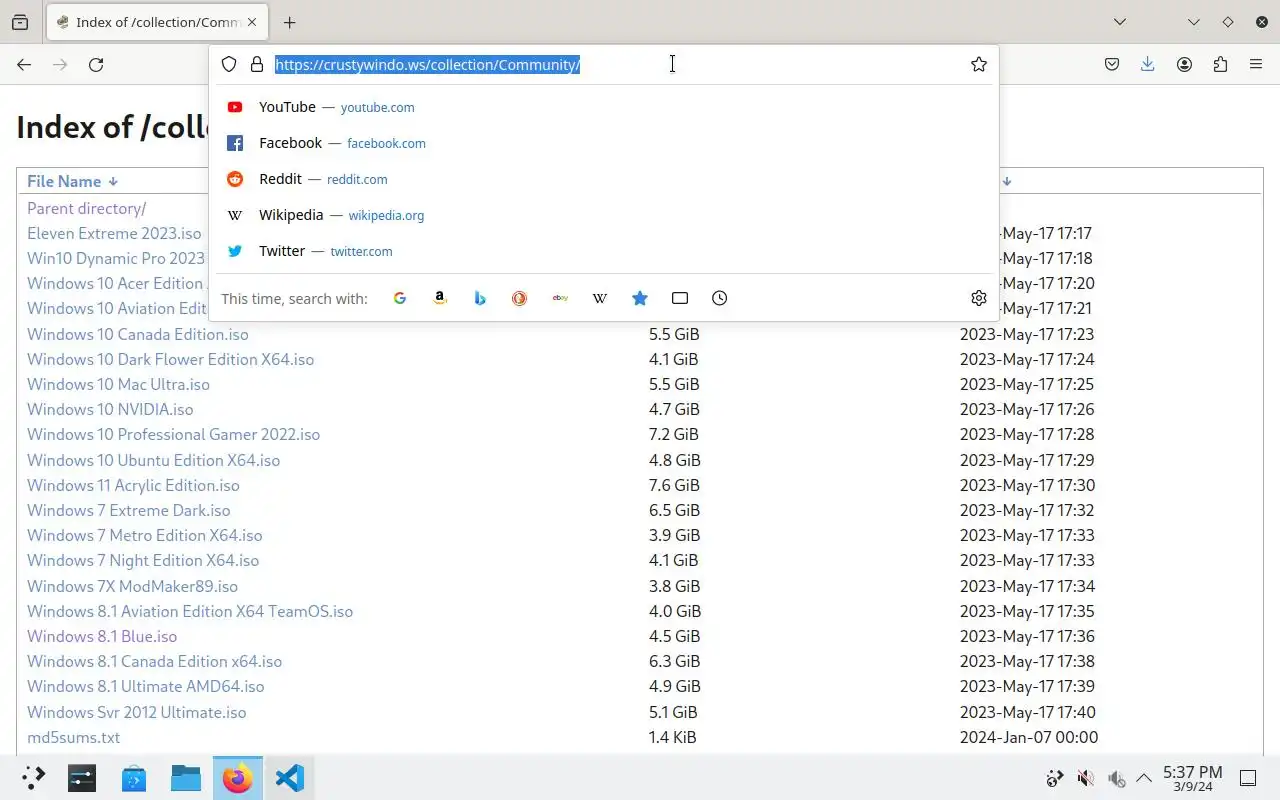The height and width of the screenshot is (800, 1280).
Task: List all tabs dropdown arrow
Action: pos(1120,22)
